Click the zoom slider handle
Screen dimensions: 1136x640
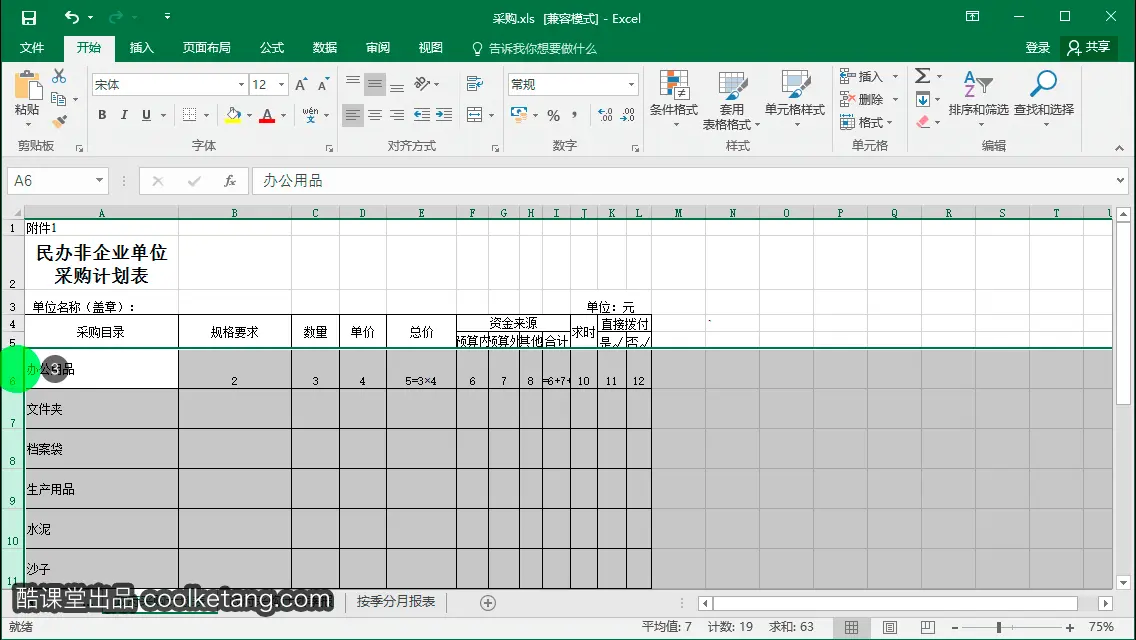[999, 628]
